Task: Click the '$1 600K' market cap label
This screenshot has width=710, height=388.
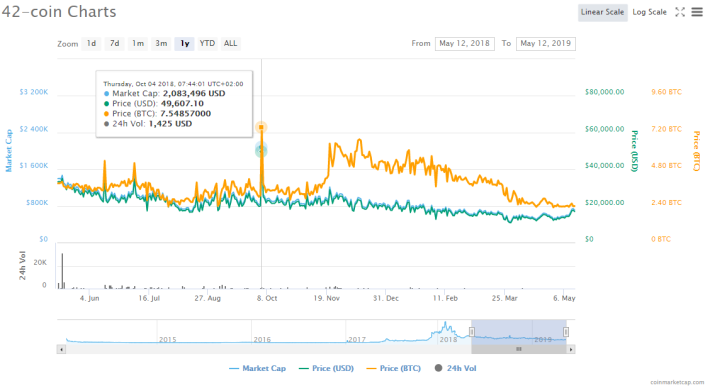Action: [x=34, y=166]
